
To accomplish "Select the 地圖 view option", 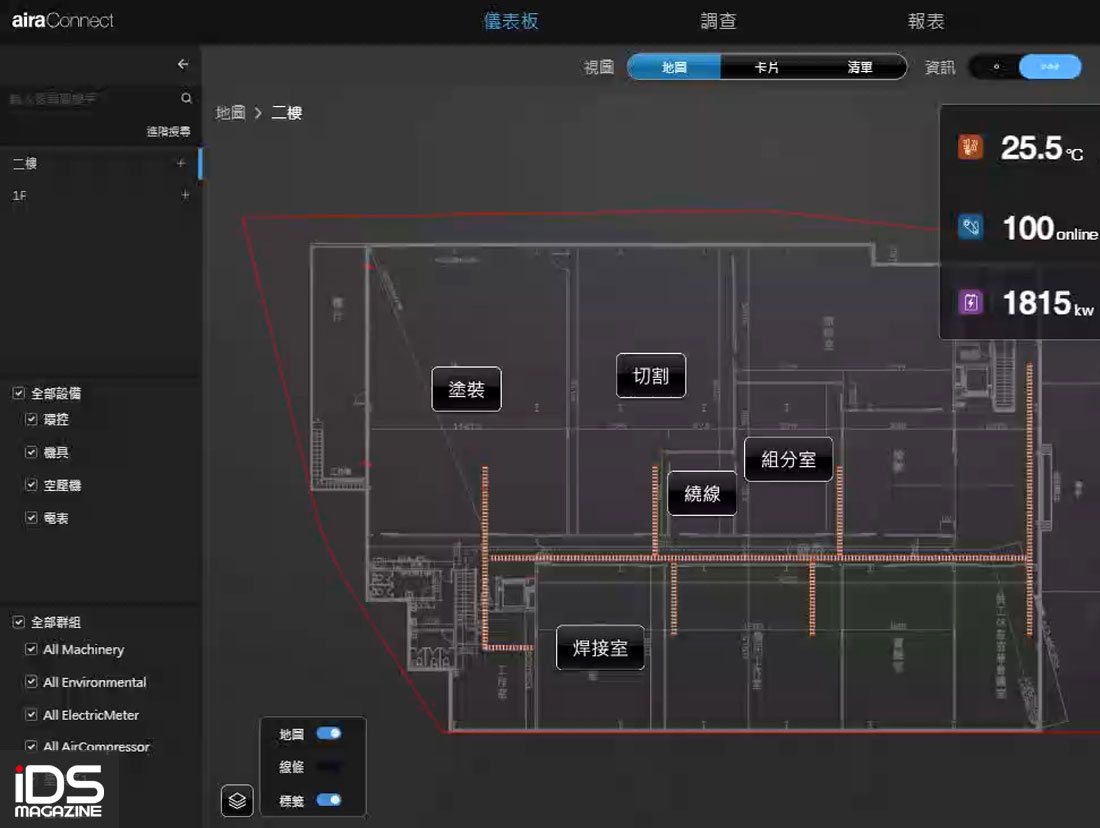I will (x=674, y=67).
